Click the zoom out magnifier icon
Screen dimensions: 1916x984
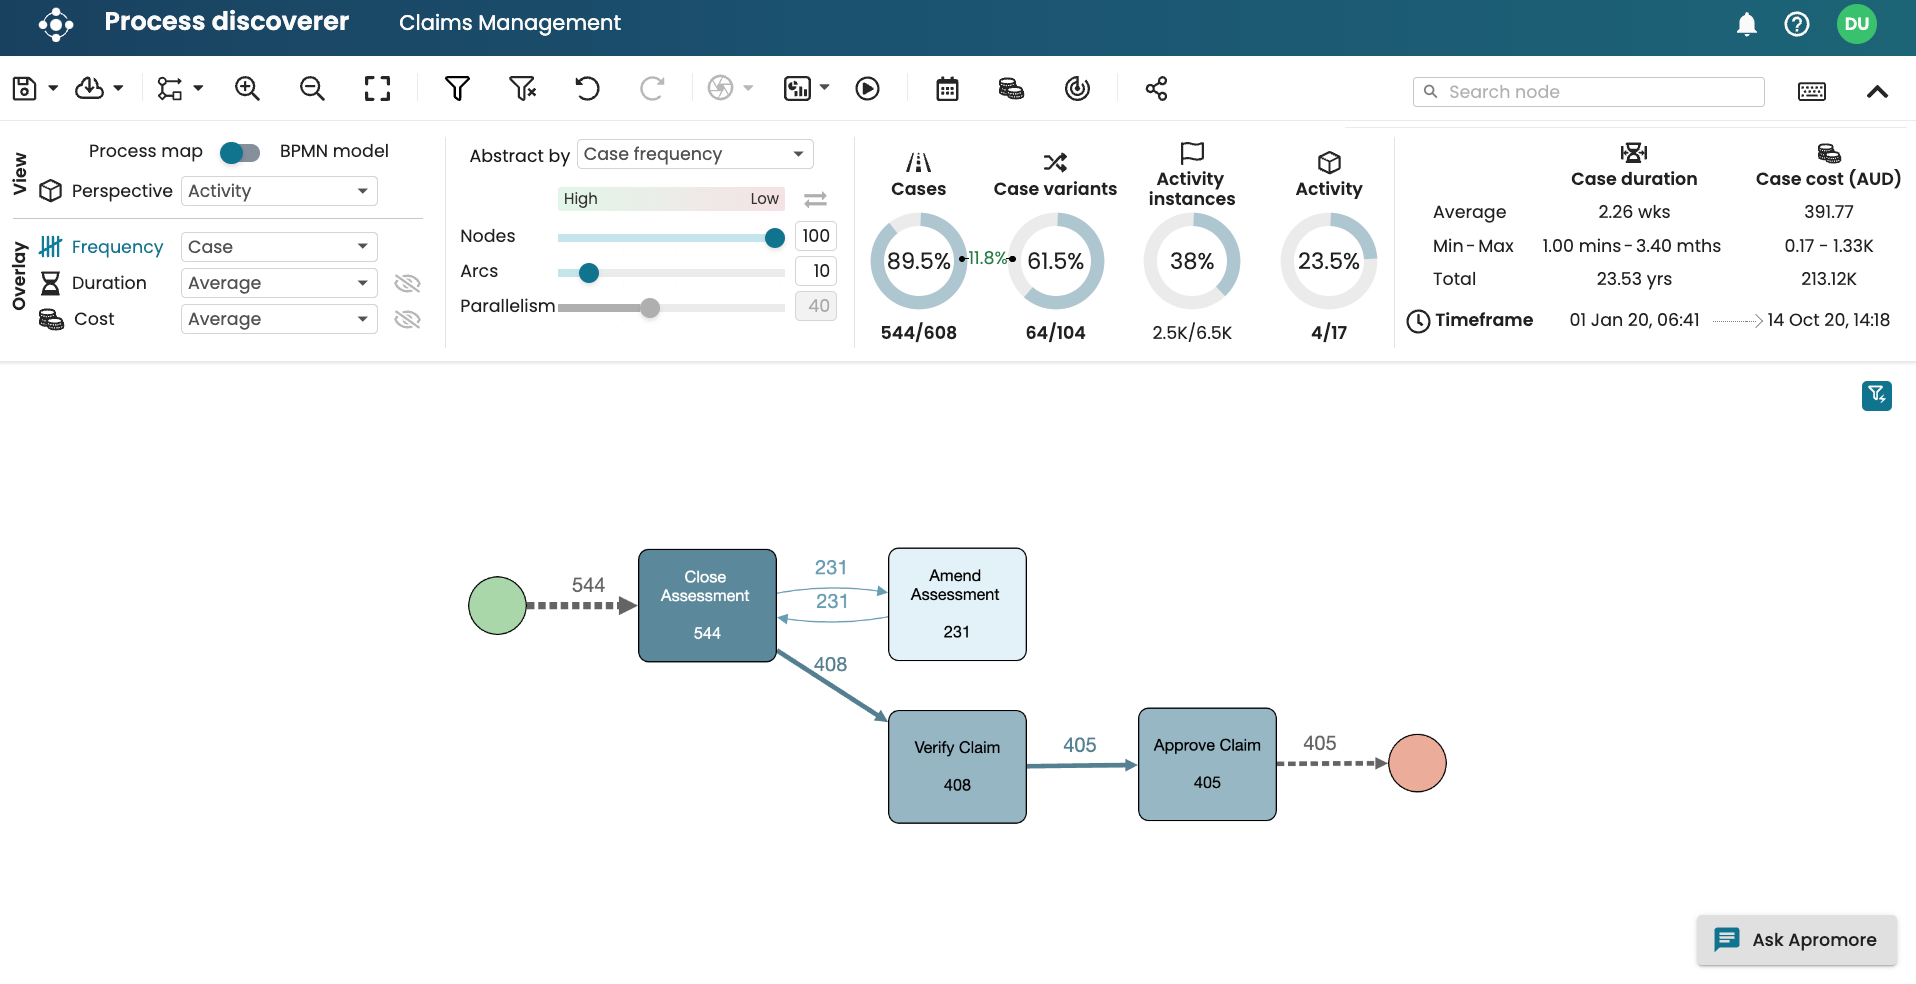pos(312,89)
